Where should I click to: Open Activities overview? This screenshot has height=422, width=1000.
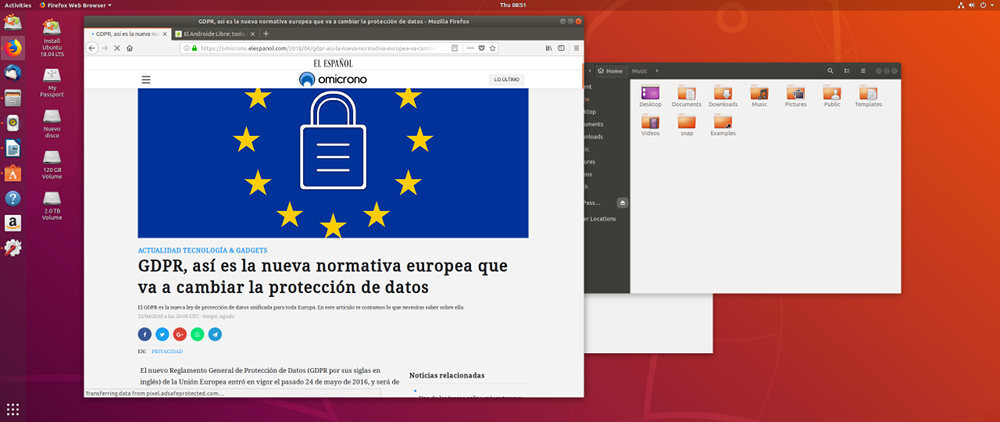[17, 4]
